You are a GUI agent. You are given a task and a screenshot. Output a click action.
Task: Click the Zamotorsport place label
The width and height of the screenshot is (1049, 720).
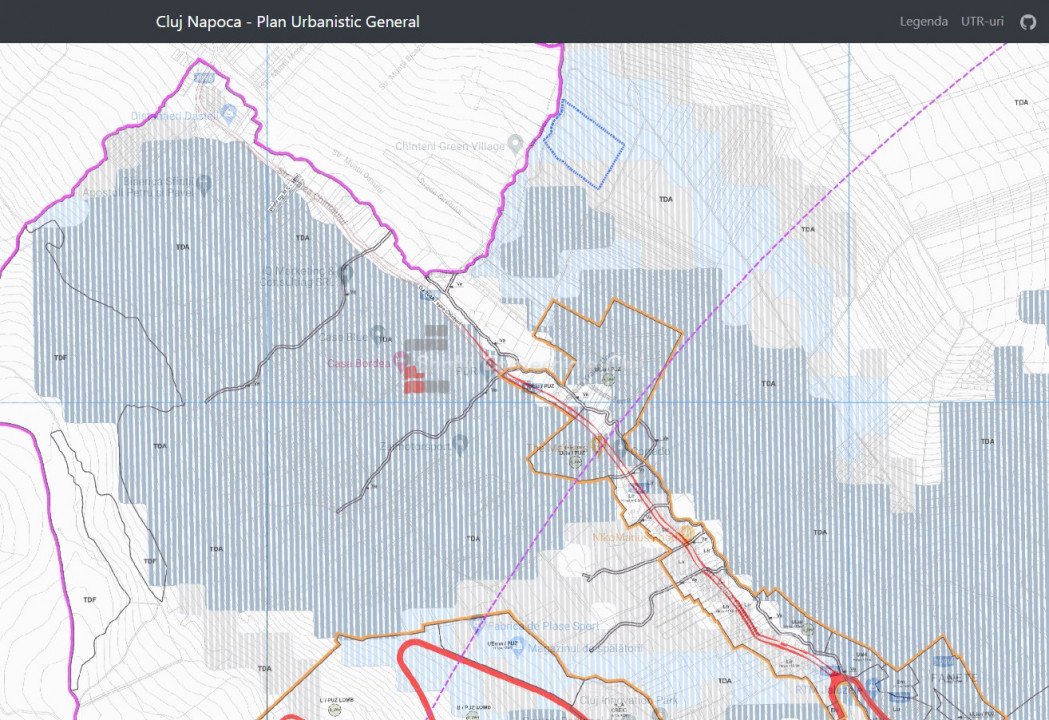tap(414, 448)
